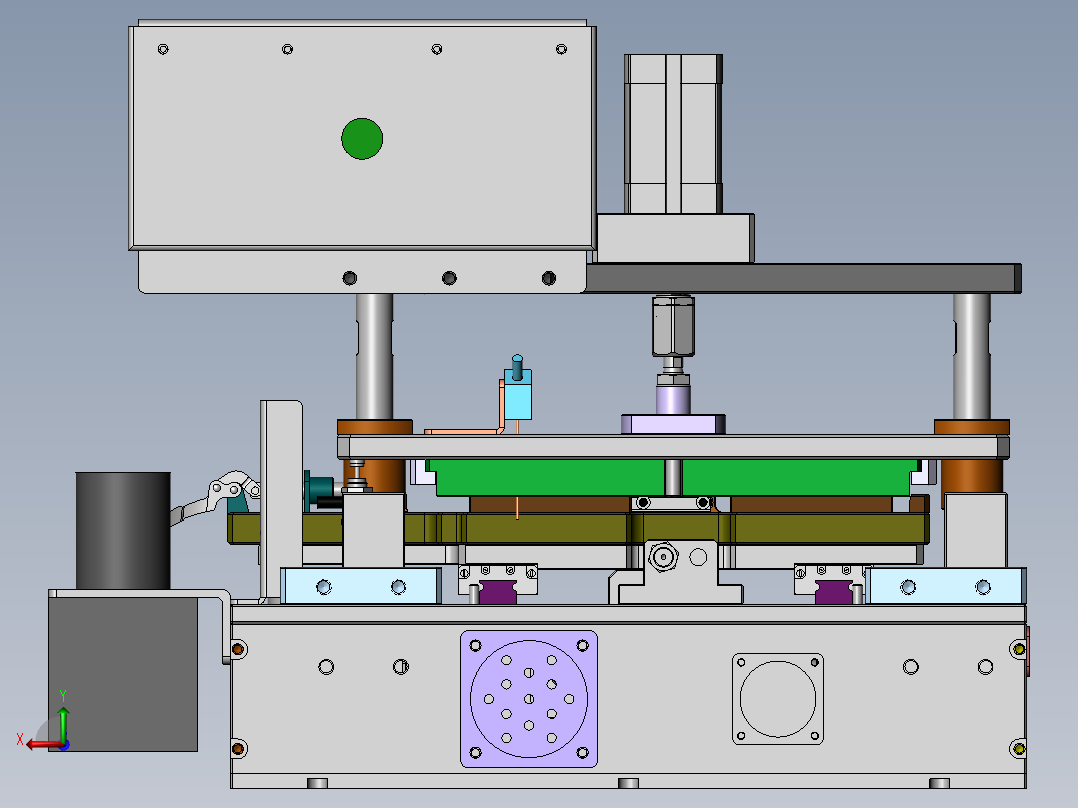Screen dimensions: 1078x808
Task: Select the upper-right brass screw on the base
Action: coord(1019,648)
